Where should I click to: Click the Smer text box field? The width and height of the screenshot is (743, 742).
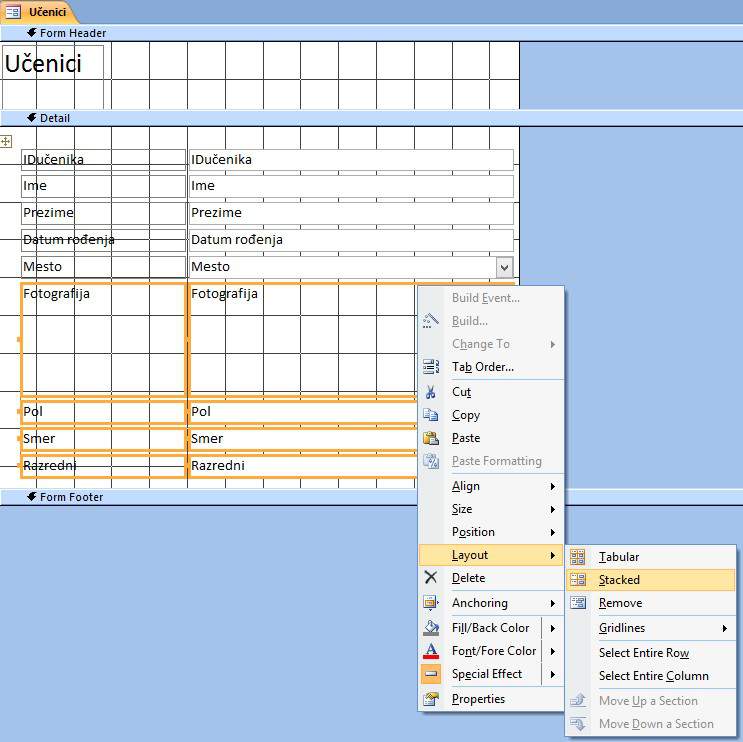(x=302, y=439)
